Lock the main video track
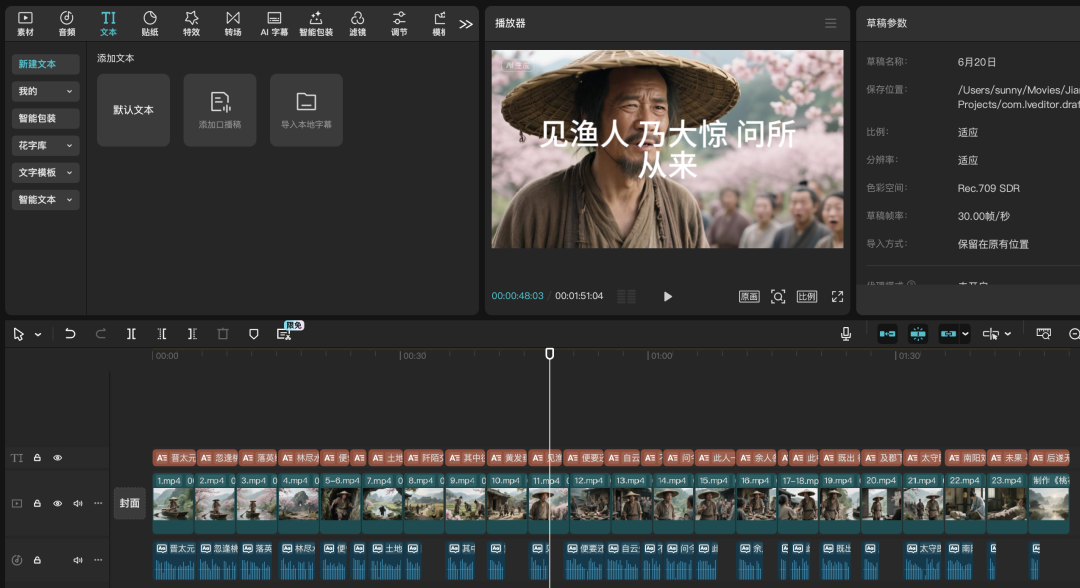The height and width of the screenshot is (588, 1080). click(x=37, y=503)
